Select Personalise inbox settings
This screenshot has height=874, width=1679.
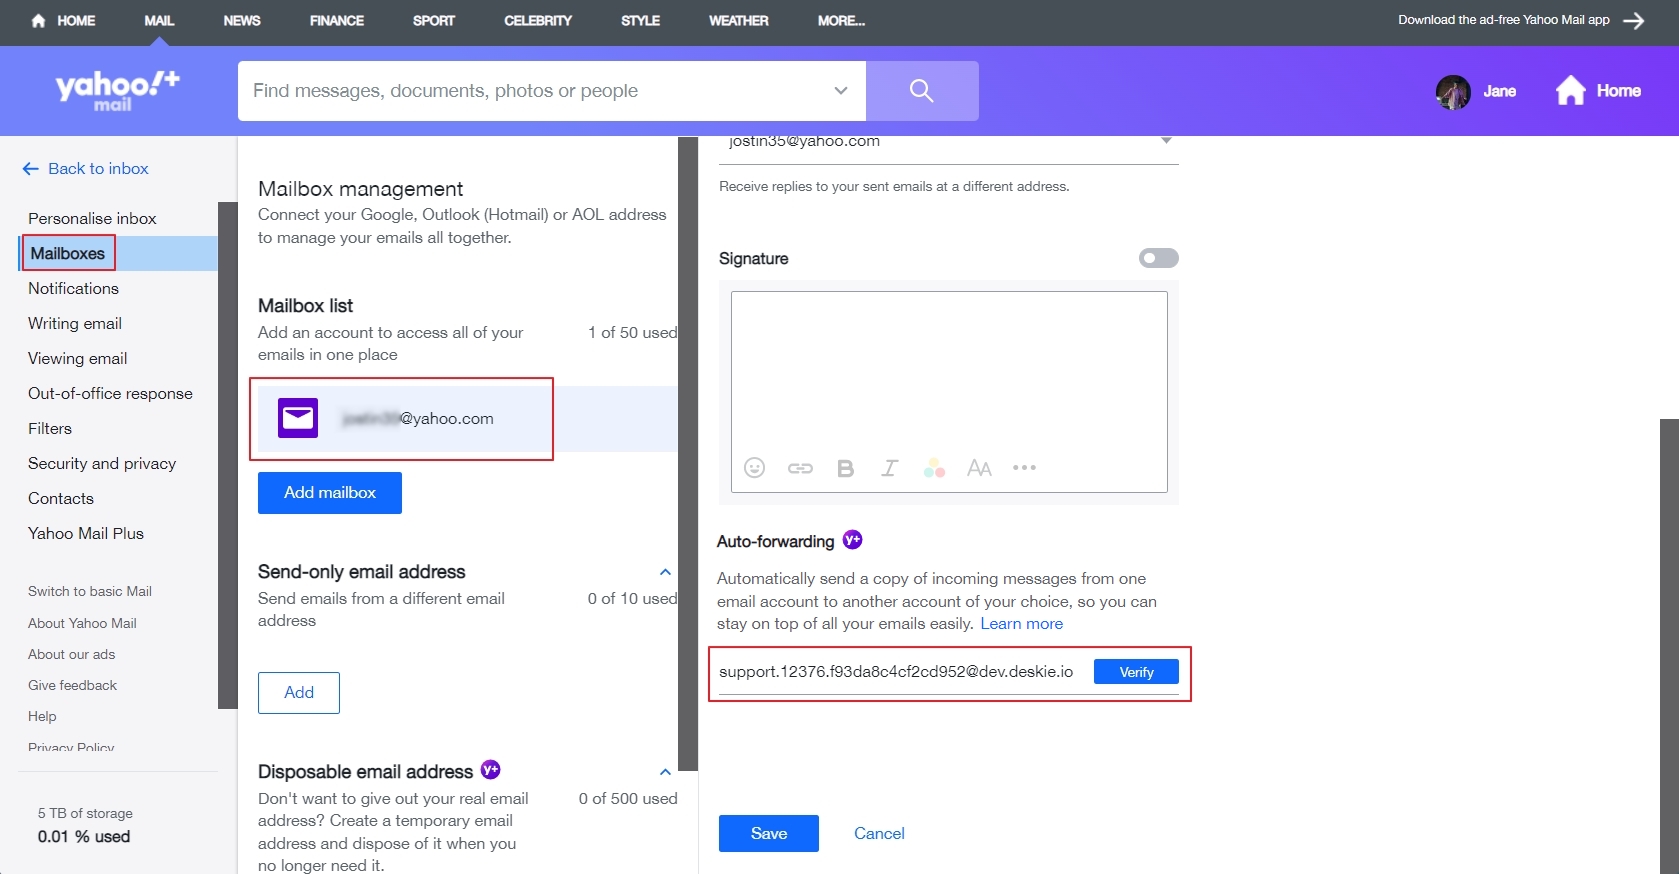click(x=92, y=218)
